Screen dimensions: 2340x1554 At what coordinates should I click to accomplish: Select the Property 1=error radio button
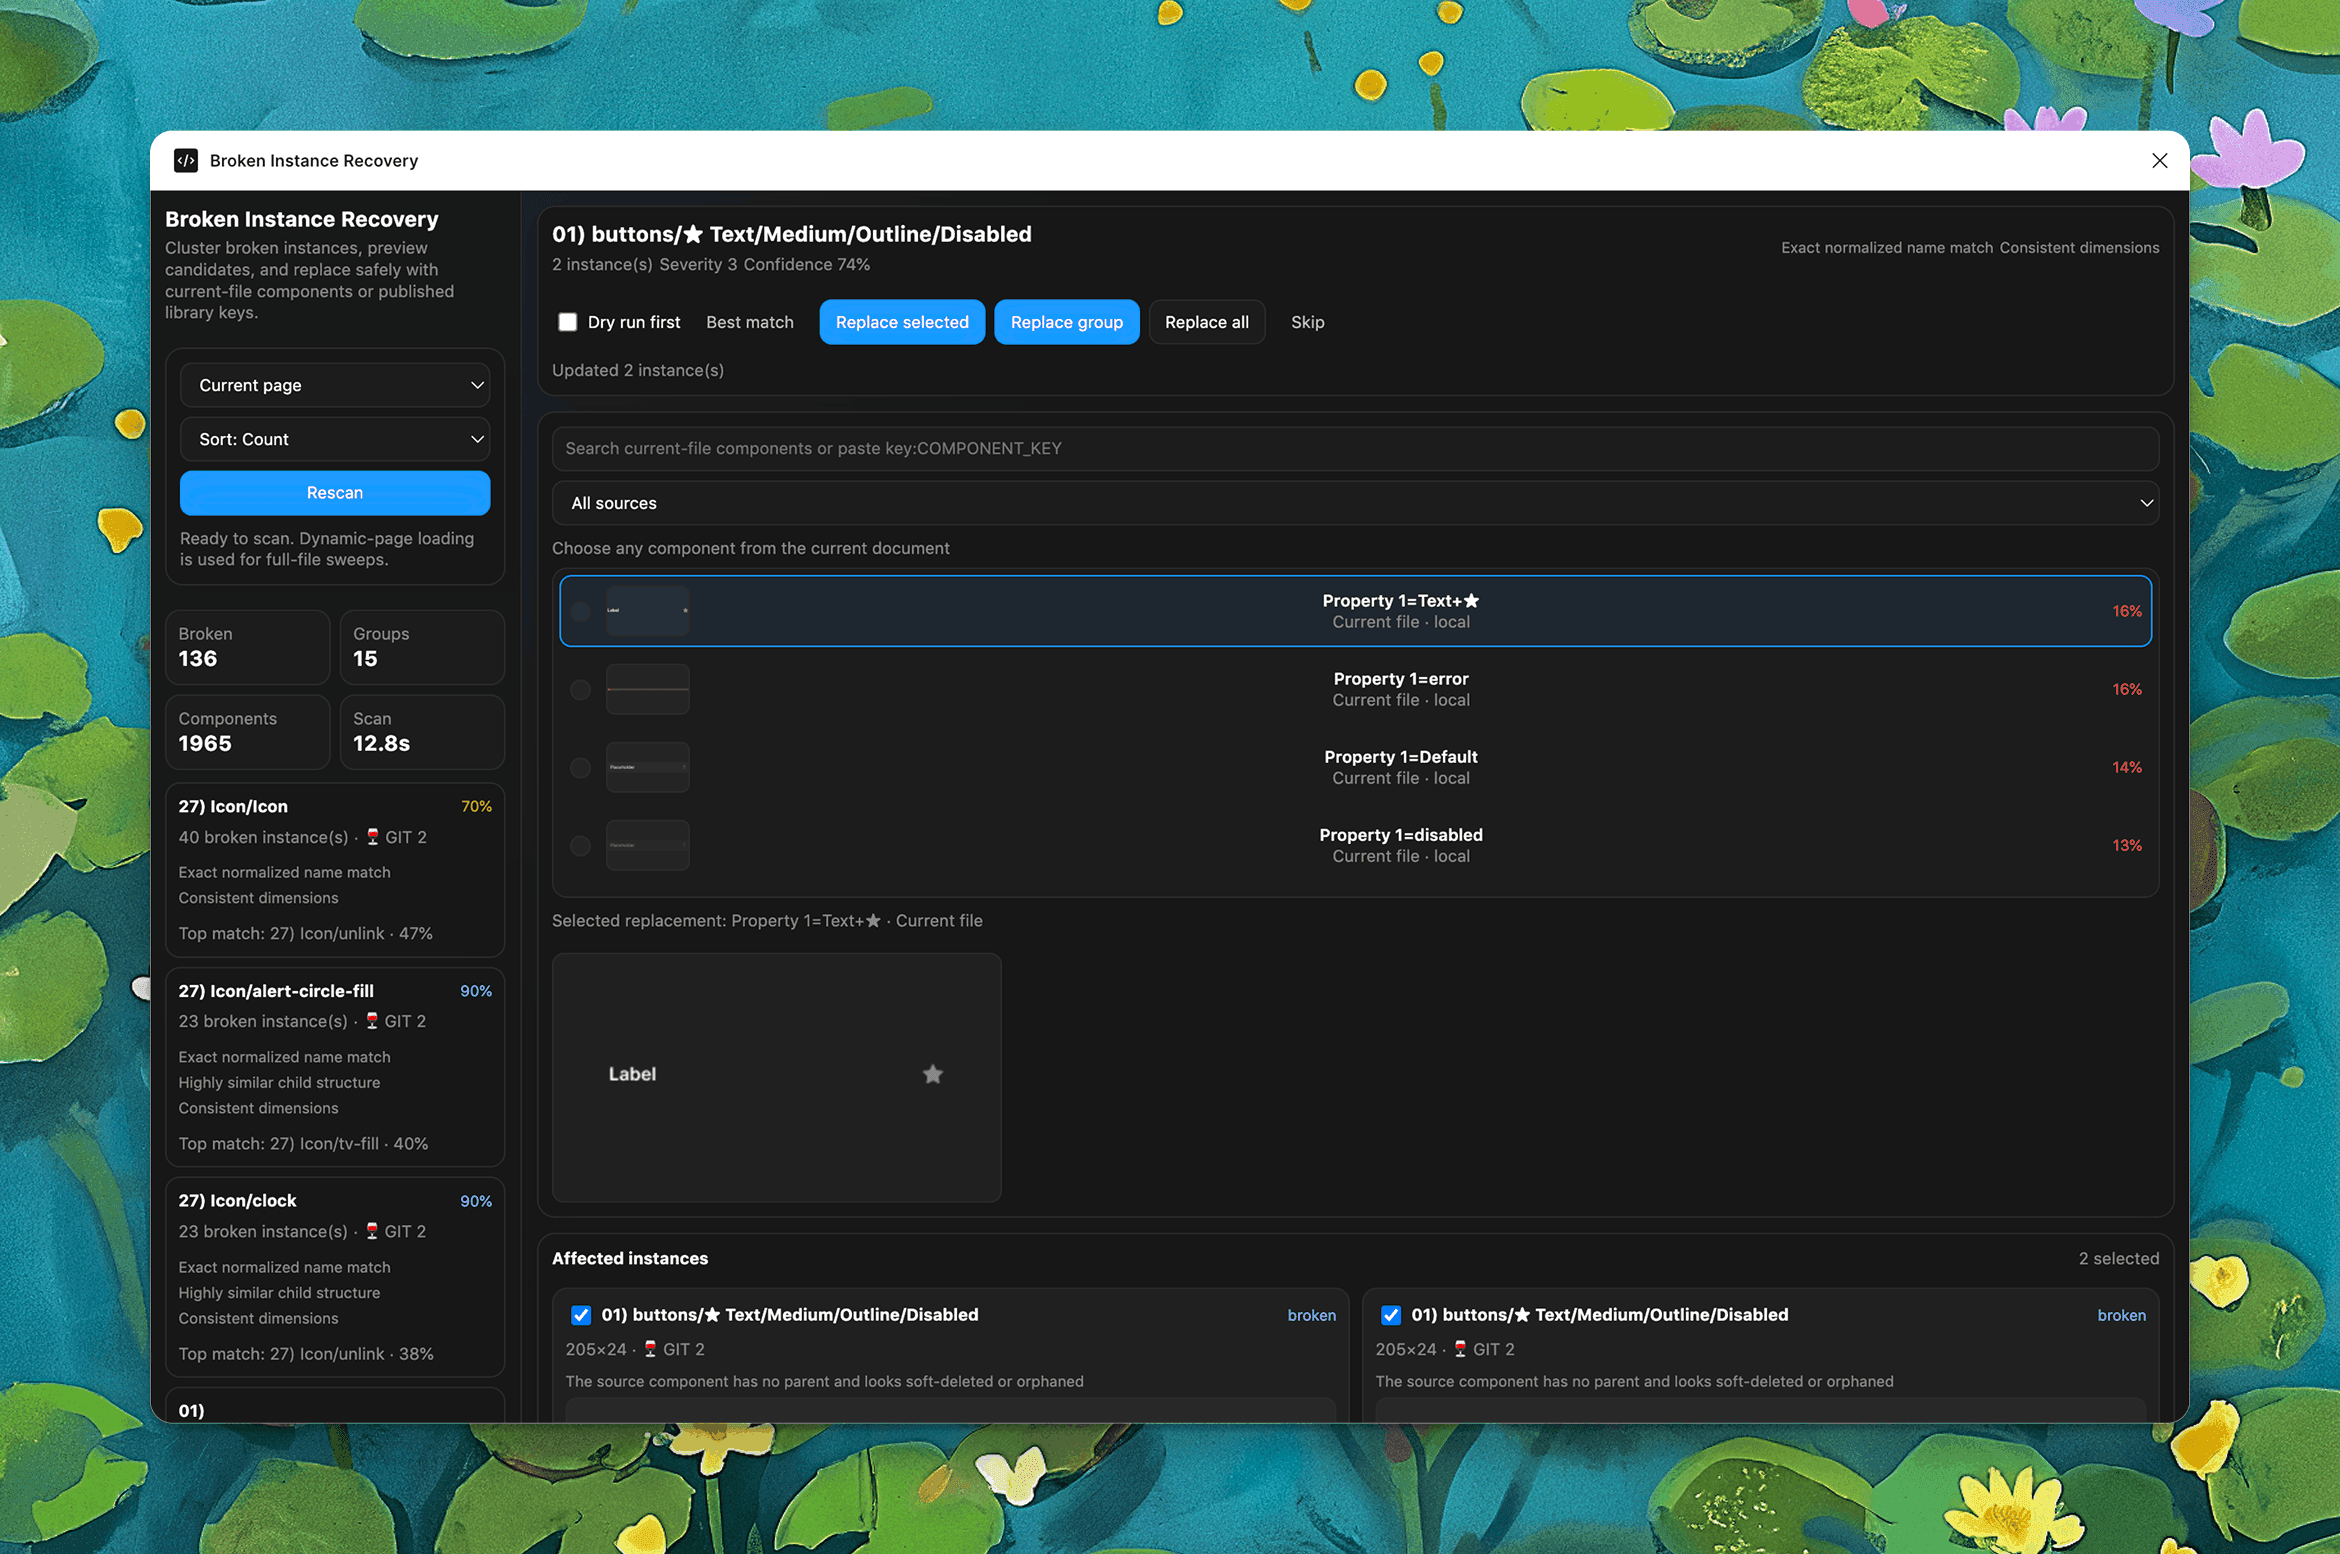click(580, 690)
